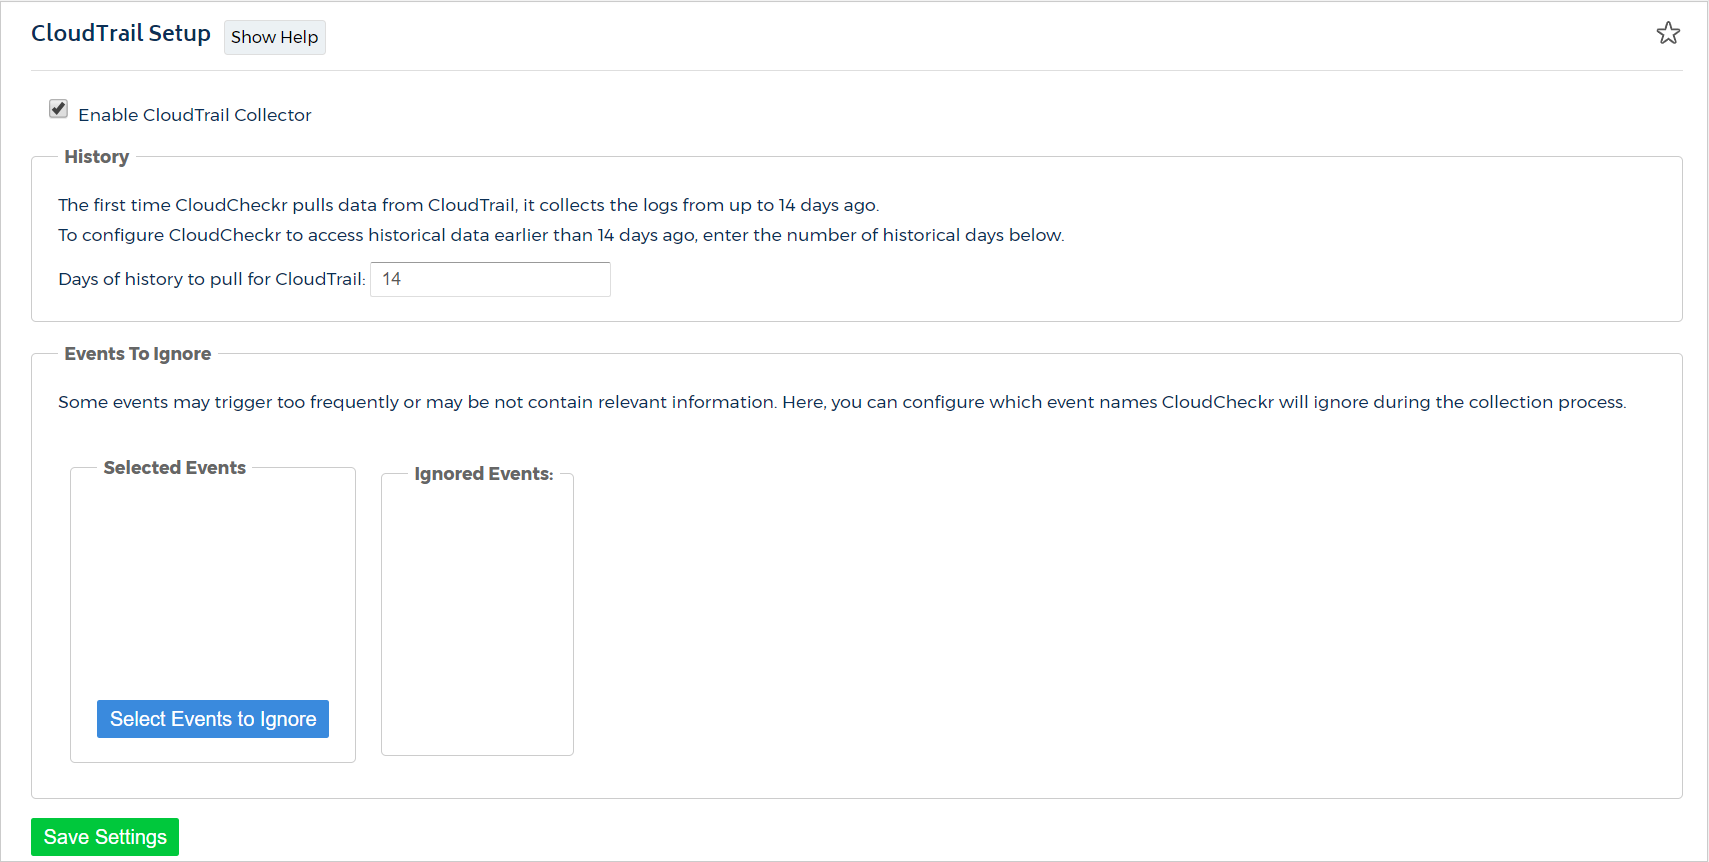1709x862 pixels.
Task: Click the sentence starting 'To configure CloudCheckr'
Action: point(561,235)
